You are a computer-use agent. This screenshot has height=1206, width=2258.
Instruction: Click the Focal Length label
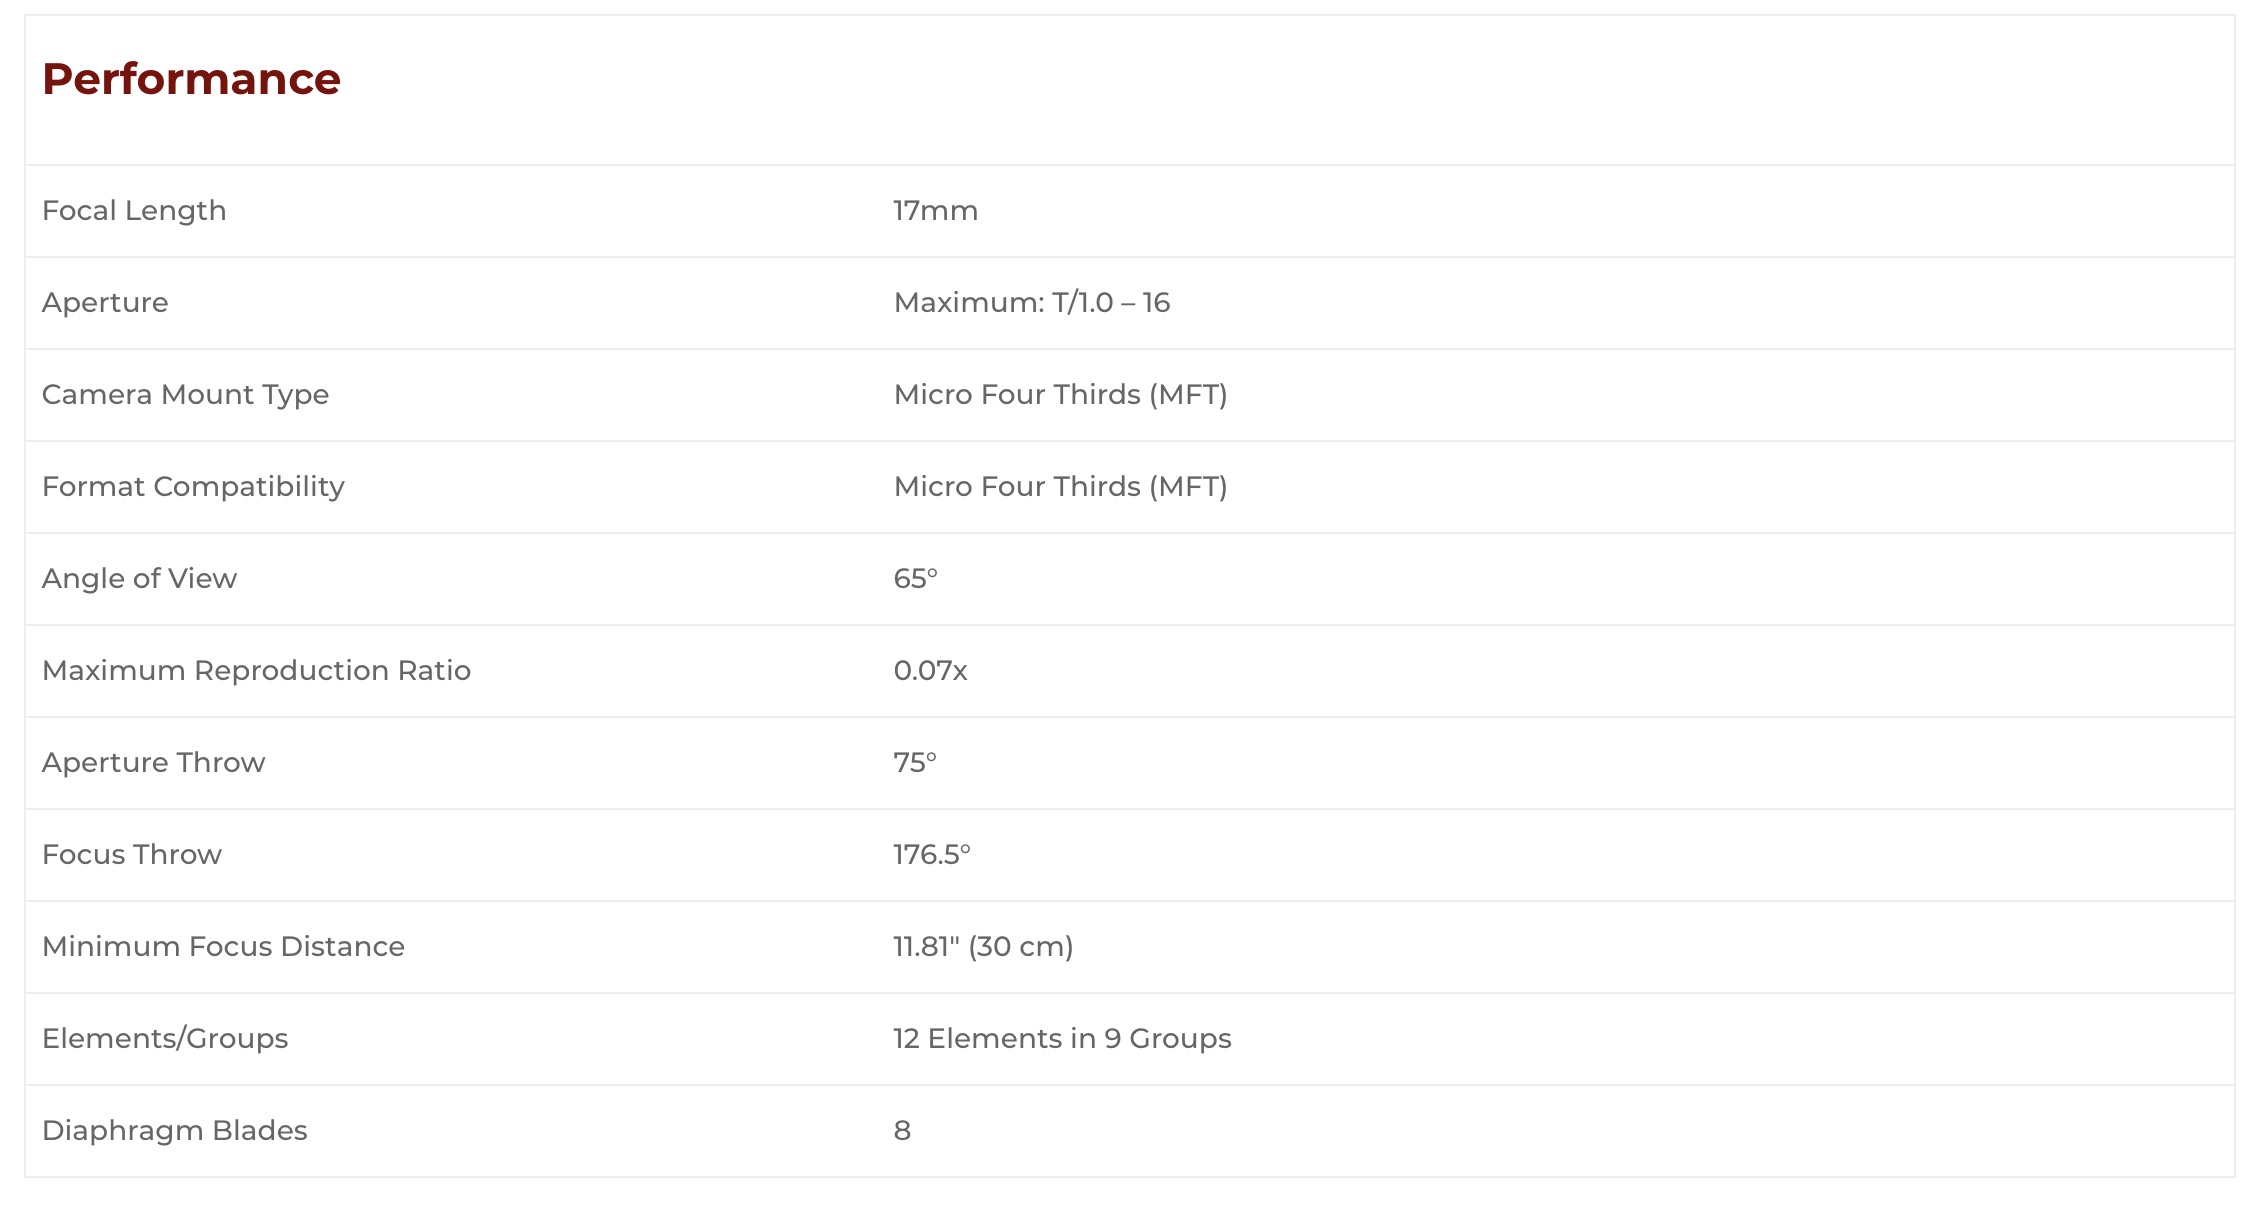click(134, 211)
